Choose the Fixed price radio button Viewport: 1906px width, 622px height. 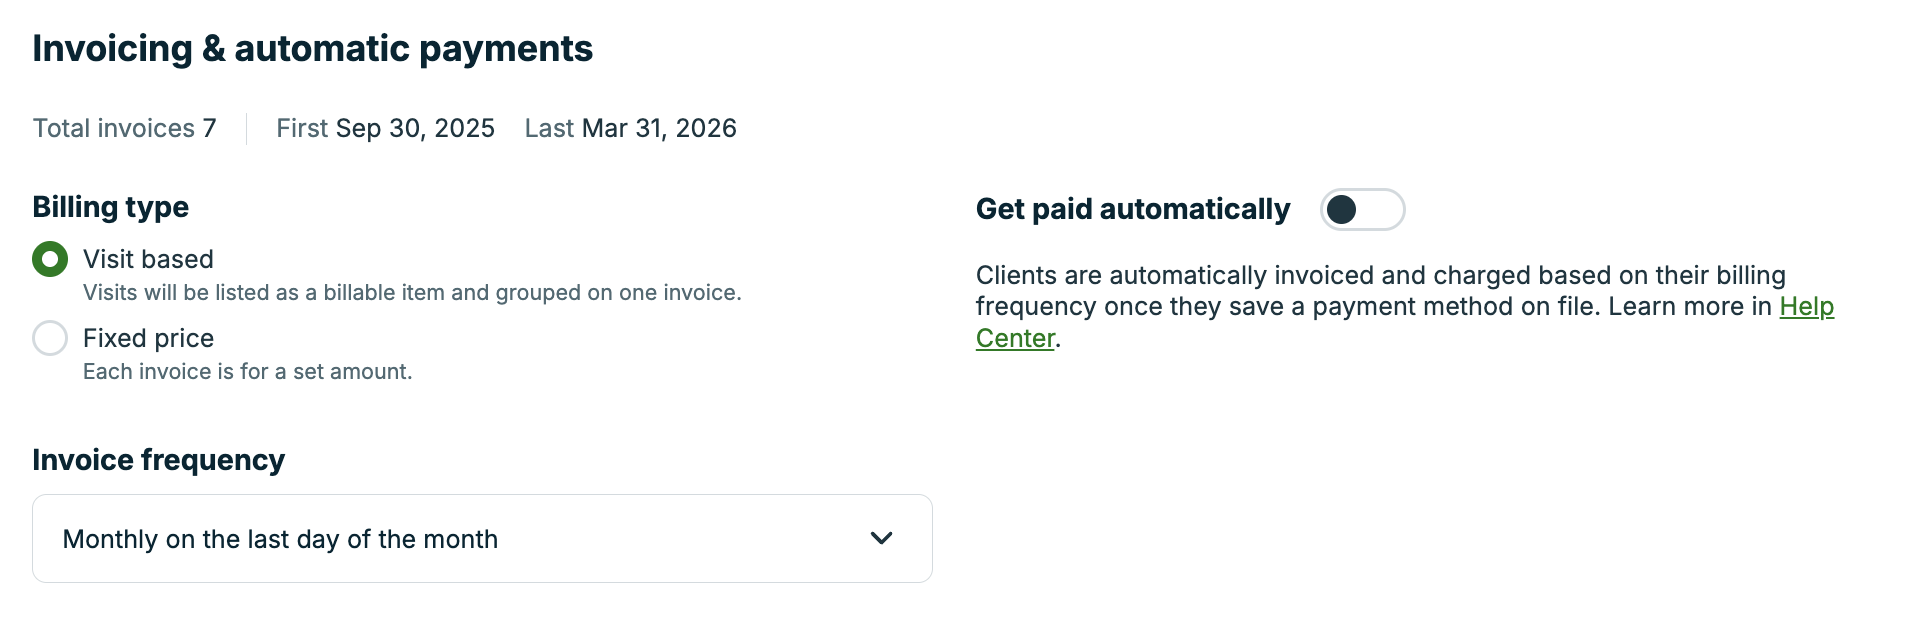click(50, 338)
